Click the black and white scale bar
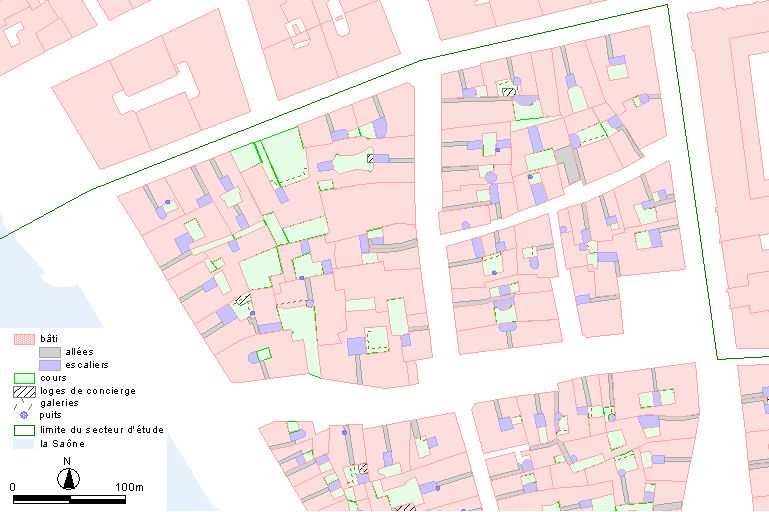The image size is (769, 512). coord(69,499)
